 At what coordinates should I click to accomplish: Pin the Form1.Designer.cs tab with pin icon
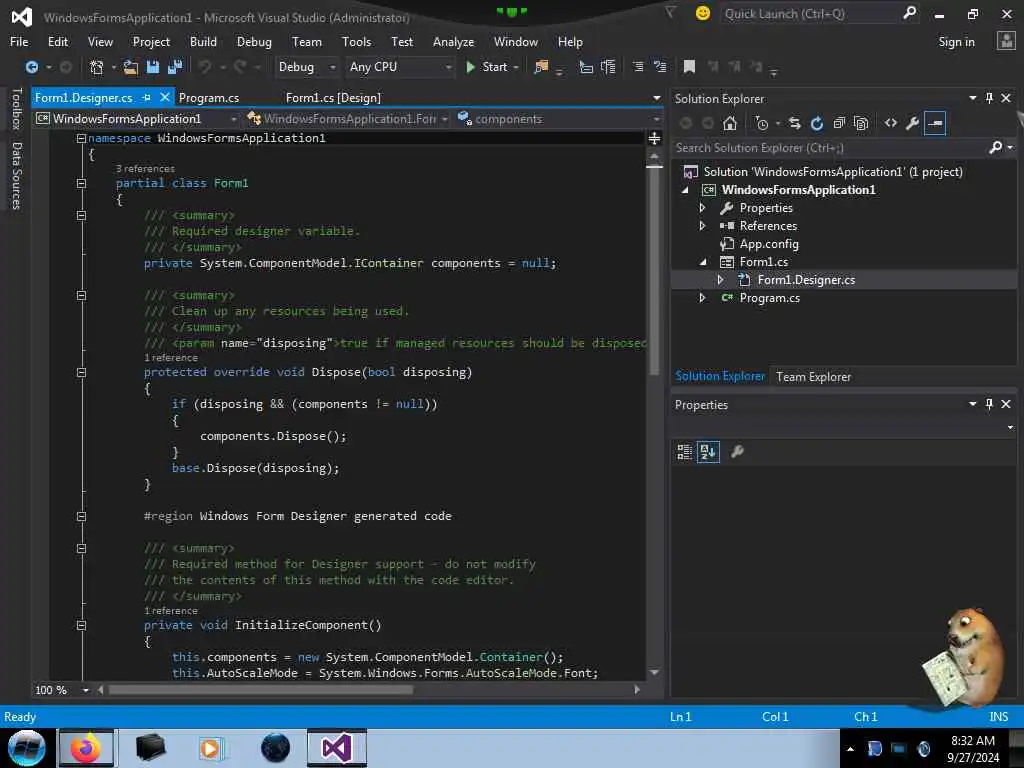(x=147, y=97)
